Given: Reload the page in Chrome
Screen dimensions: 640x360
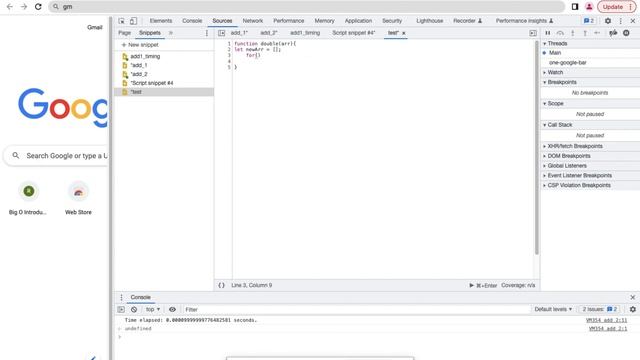Looking at the screenshot, I should (x=38, y=7).
